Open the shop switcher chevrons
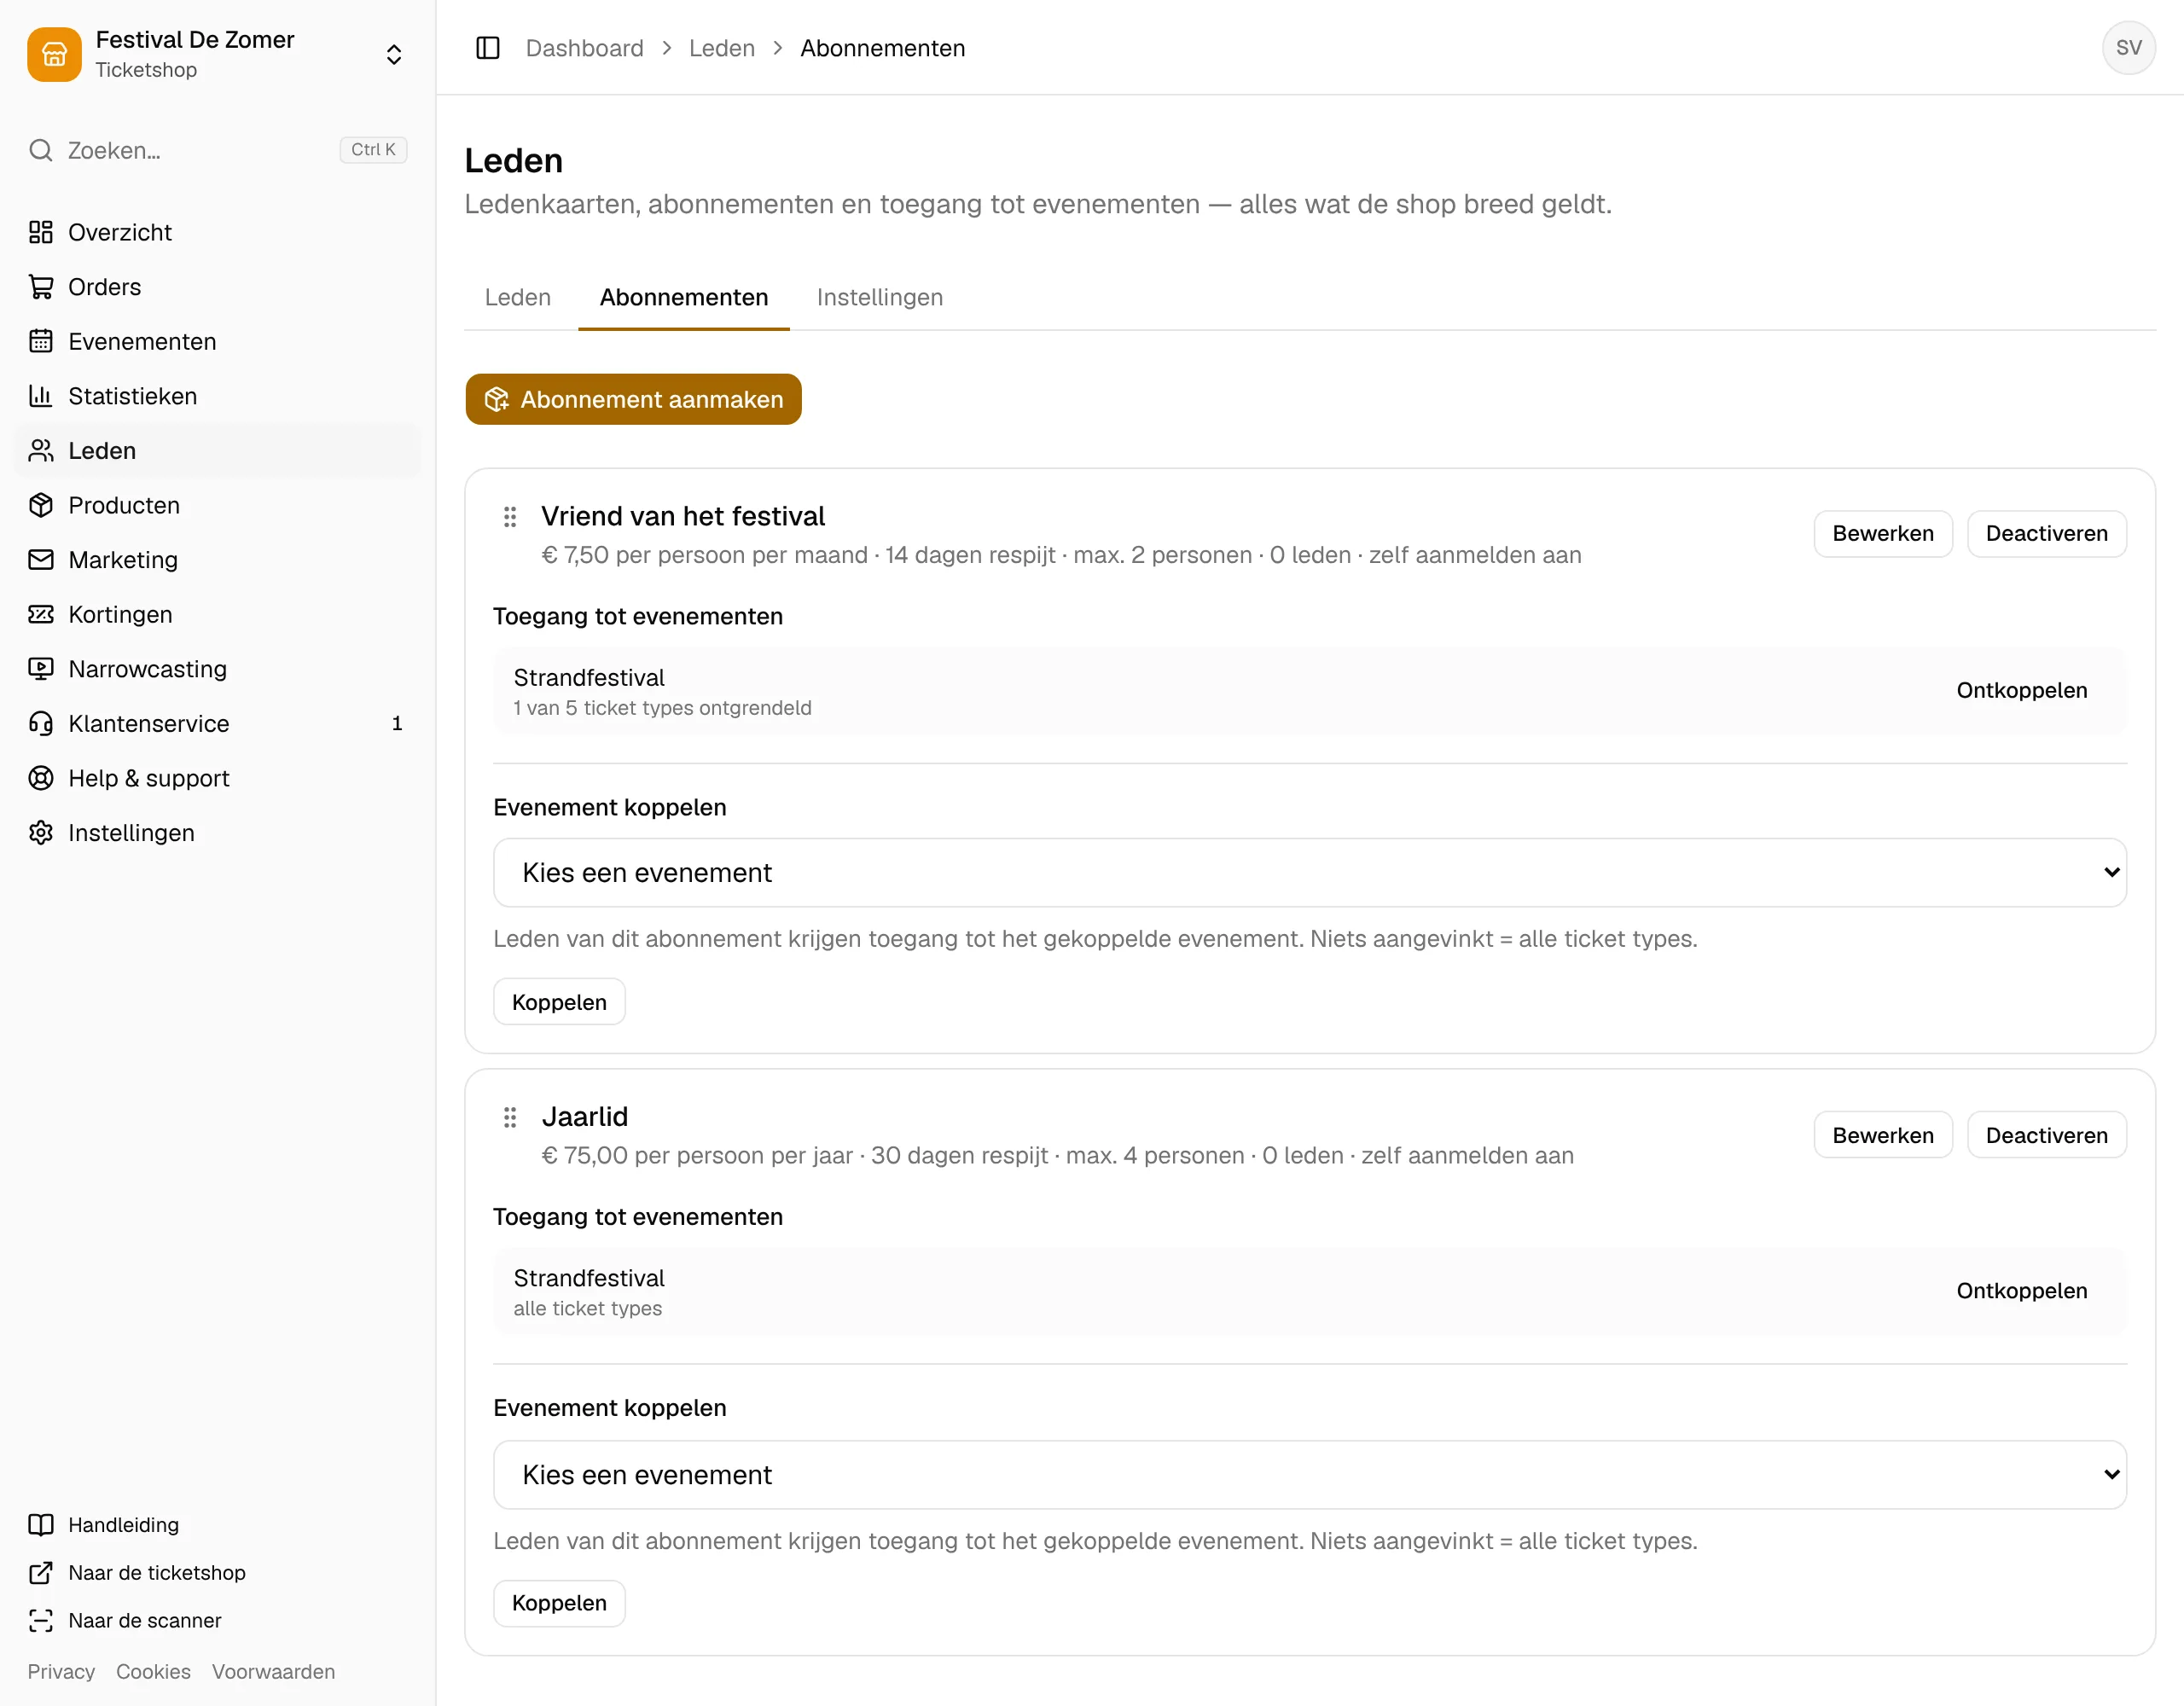 pos(394,54)
